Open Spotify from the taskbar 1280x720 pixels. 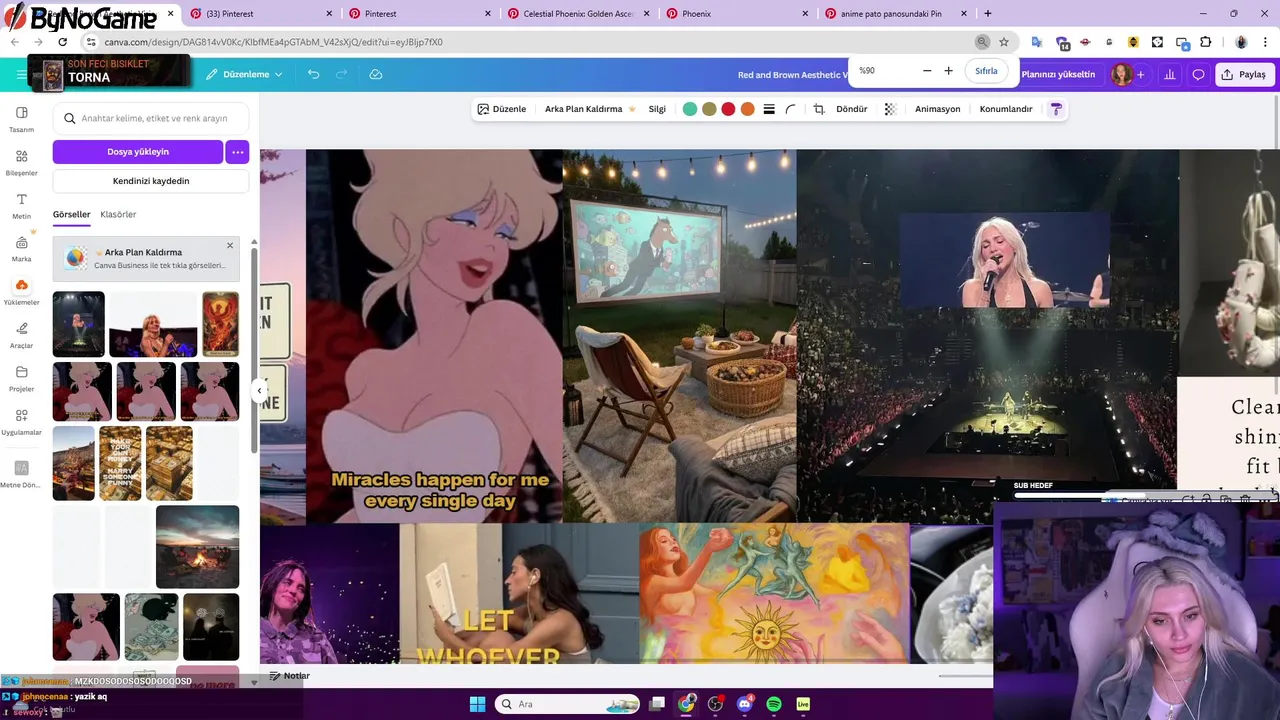(774, 704)
